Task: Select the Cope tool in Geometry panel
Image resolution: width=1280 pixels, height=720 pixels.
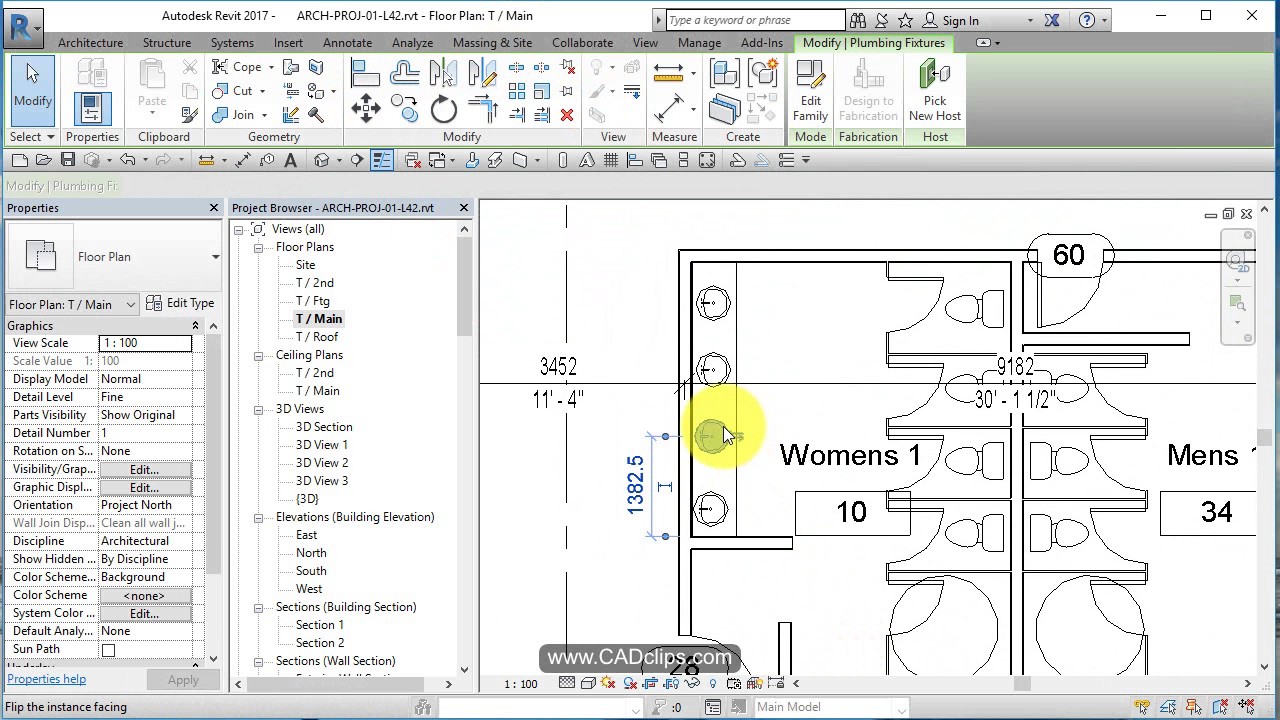Action: coord(242,66)
